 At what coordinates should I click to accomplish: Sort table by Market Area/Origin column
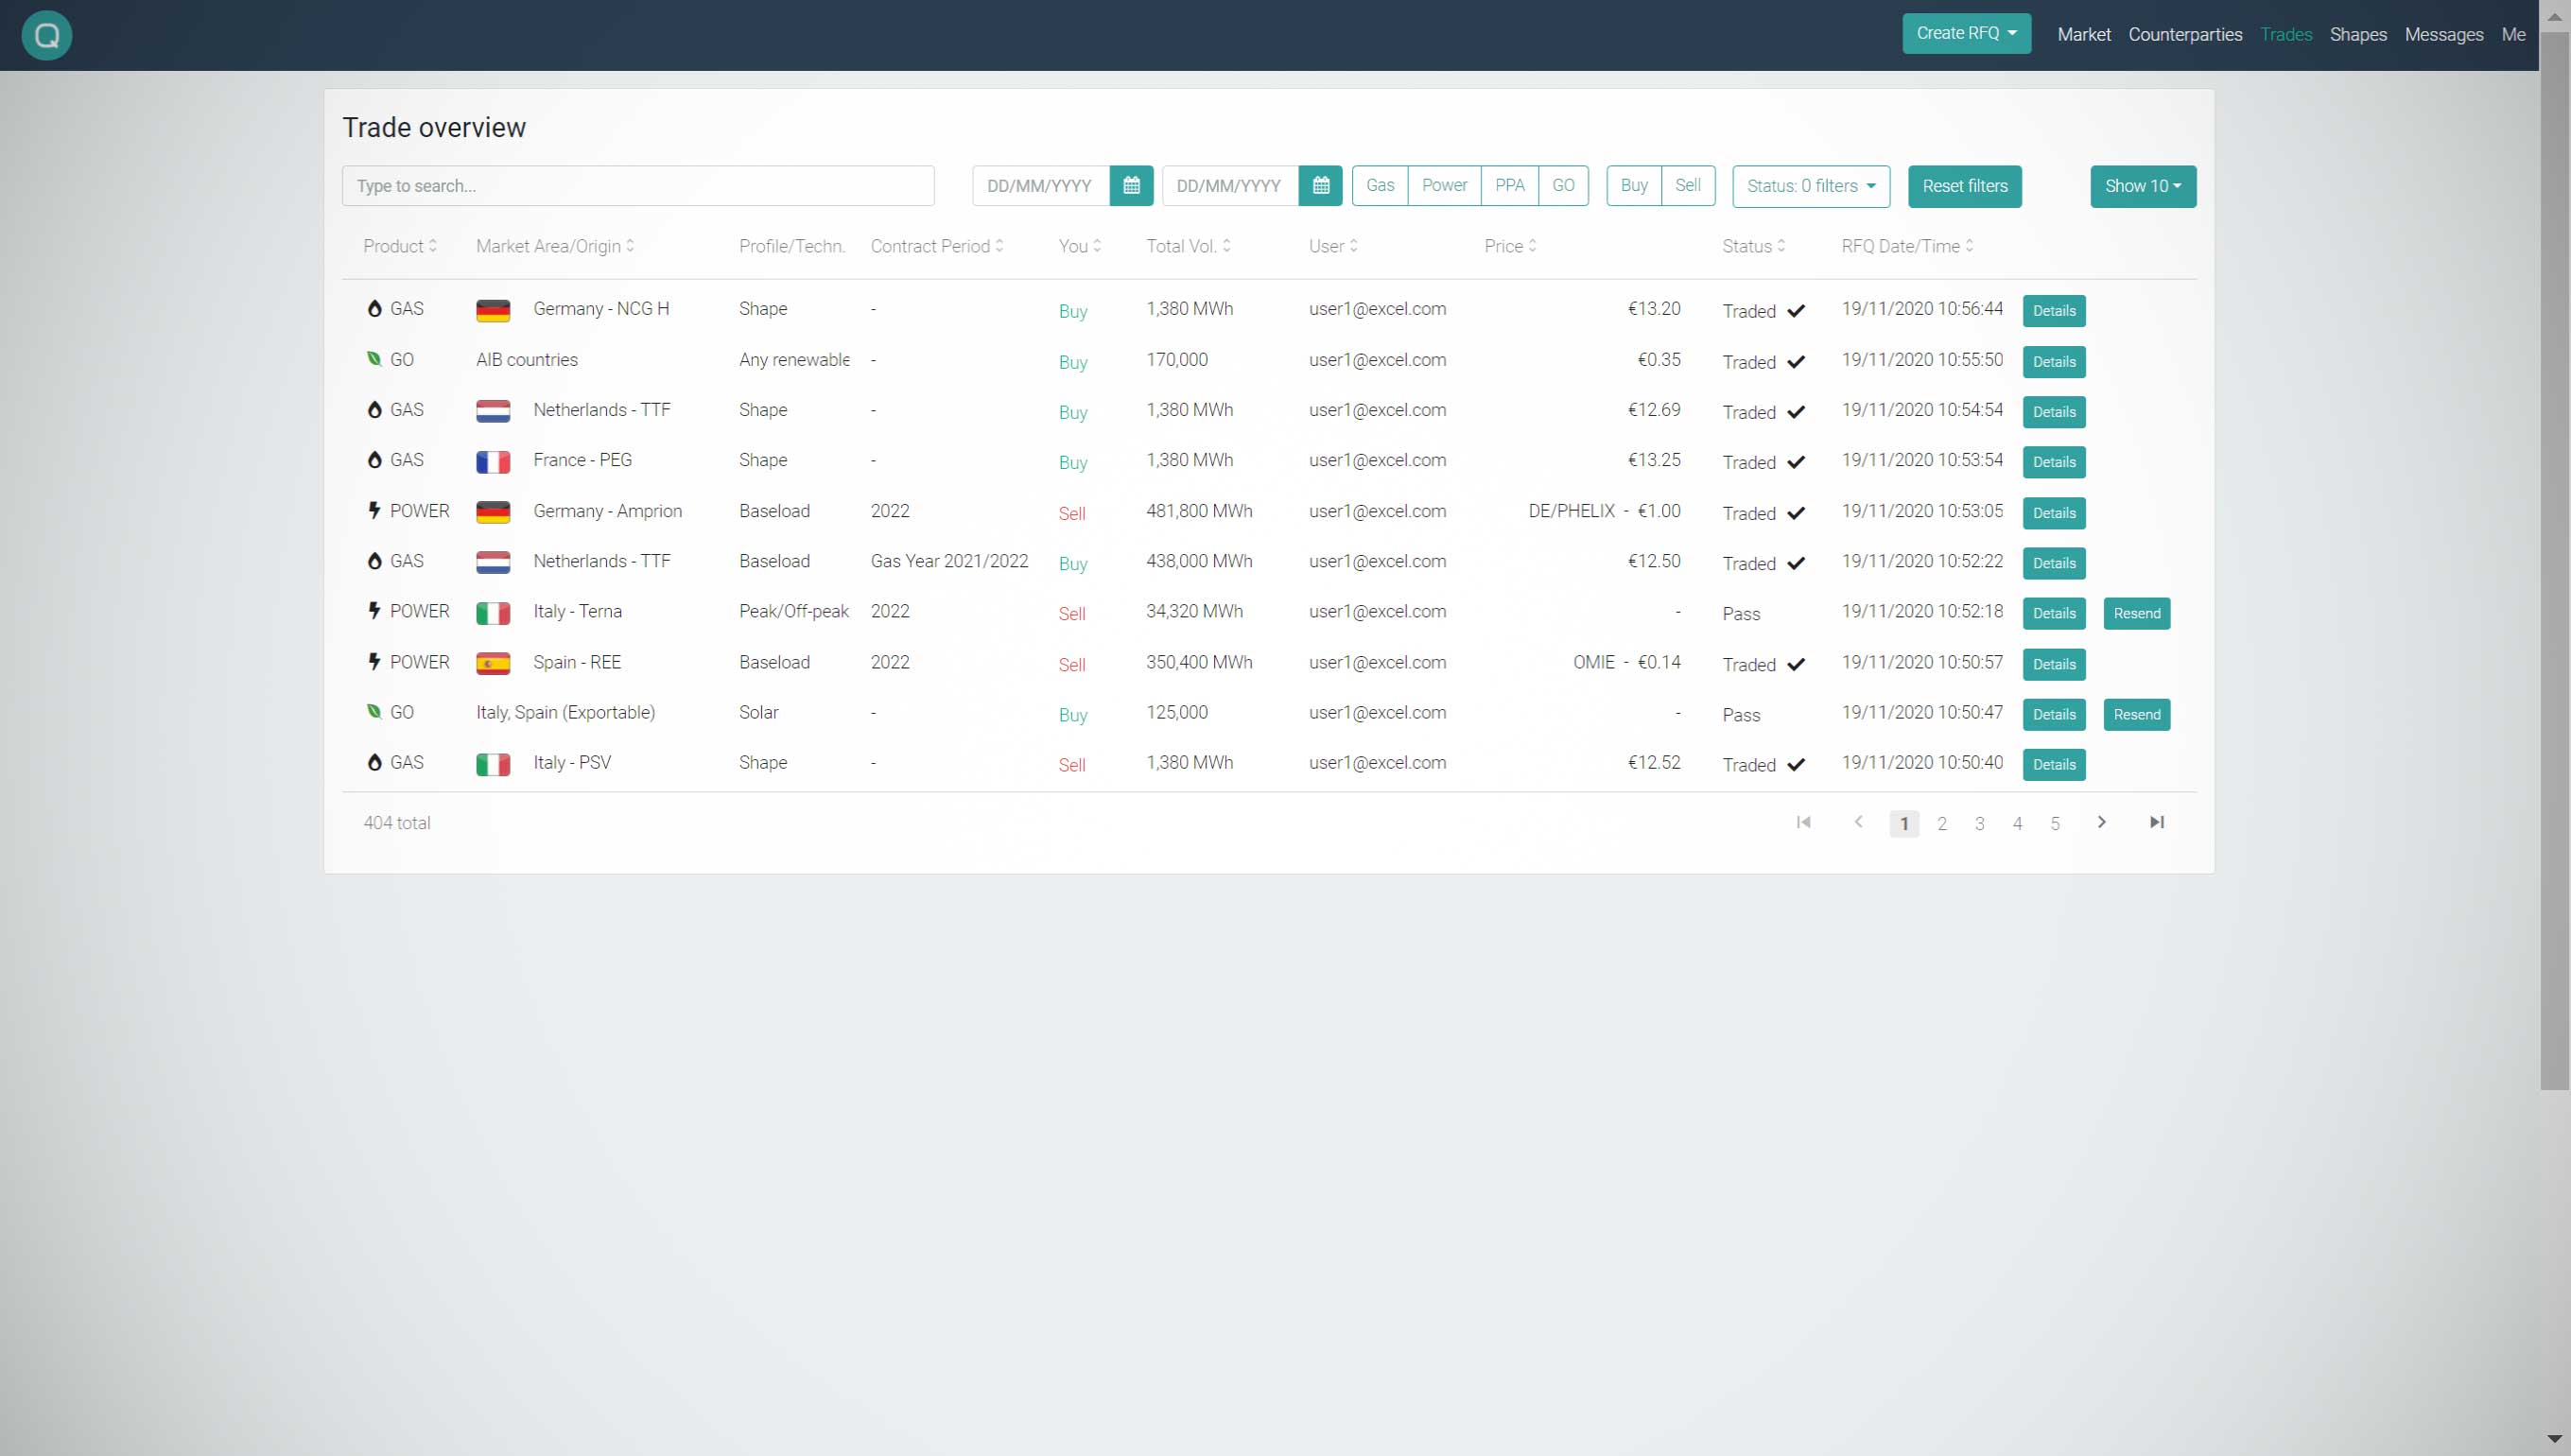pyautogui.click(x=555, y=247)
